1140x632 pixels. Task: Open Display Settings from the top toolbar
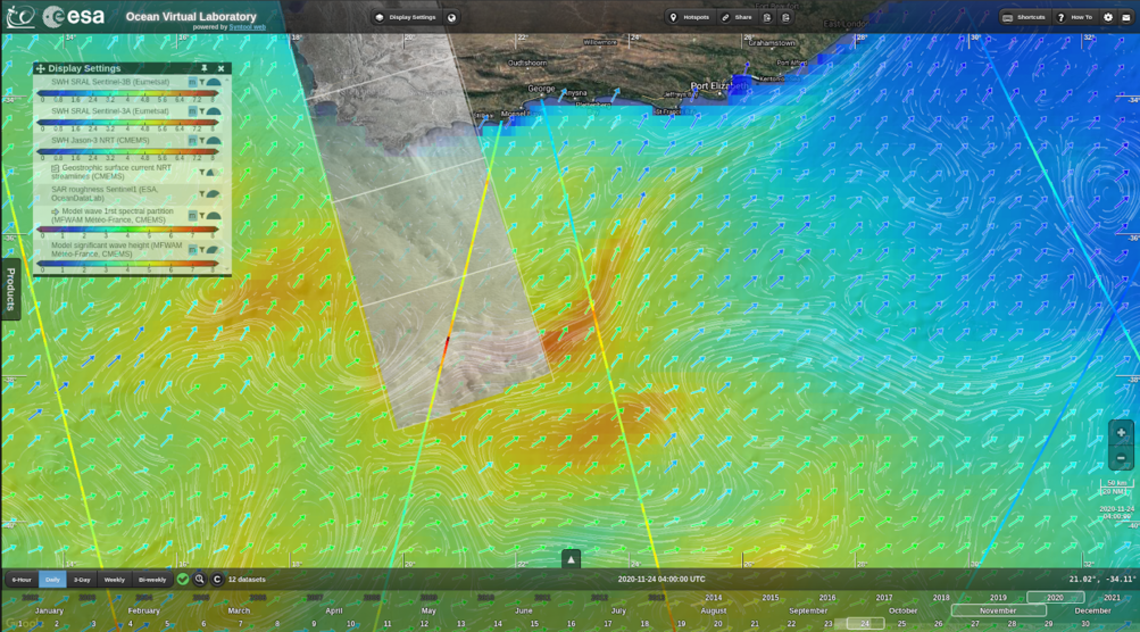click(x=405, y=17)
